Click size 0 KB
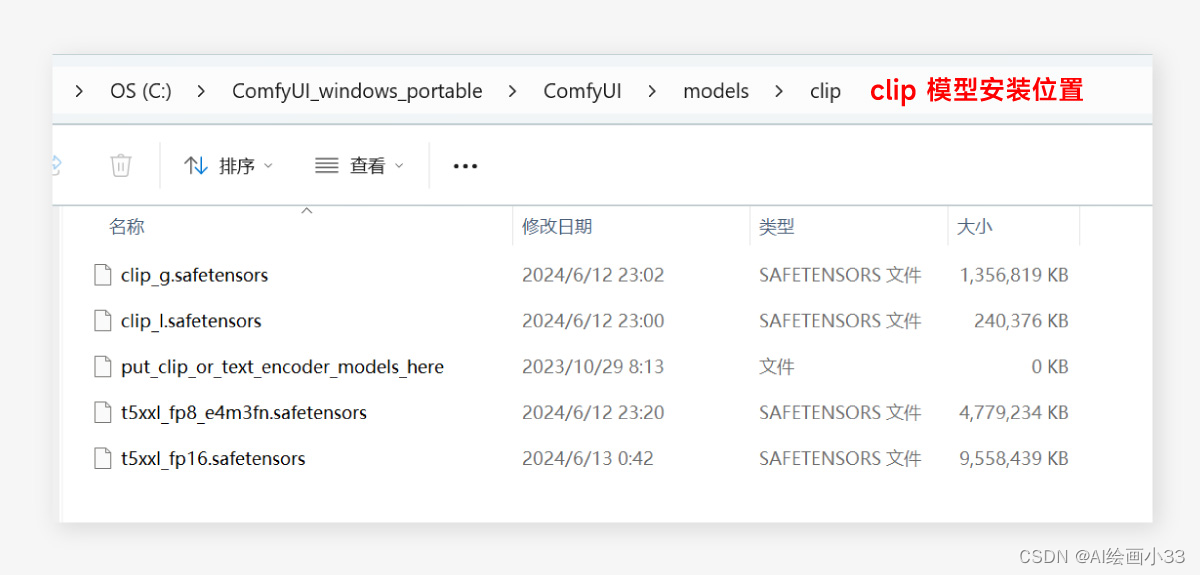The image size is (1200, 575). (1050, 367)
